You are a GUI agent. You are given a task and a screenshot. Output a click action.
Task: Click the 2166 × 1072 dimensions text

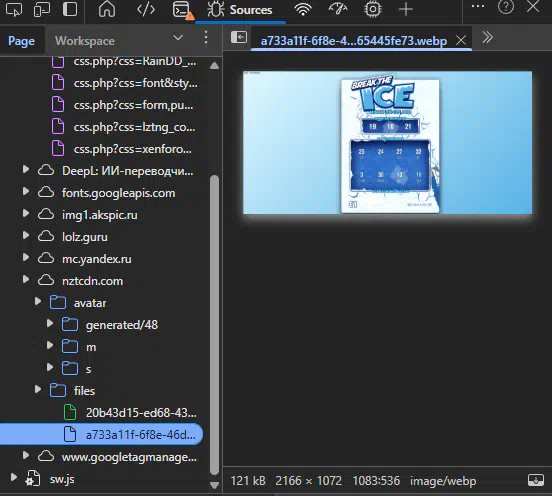(308, 481)
